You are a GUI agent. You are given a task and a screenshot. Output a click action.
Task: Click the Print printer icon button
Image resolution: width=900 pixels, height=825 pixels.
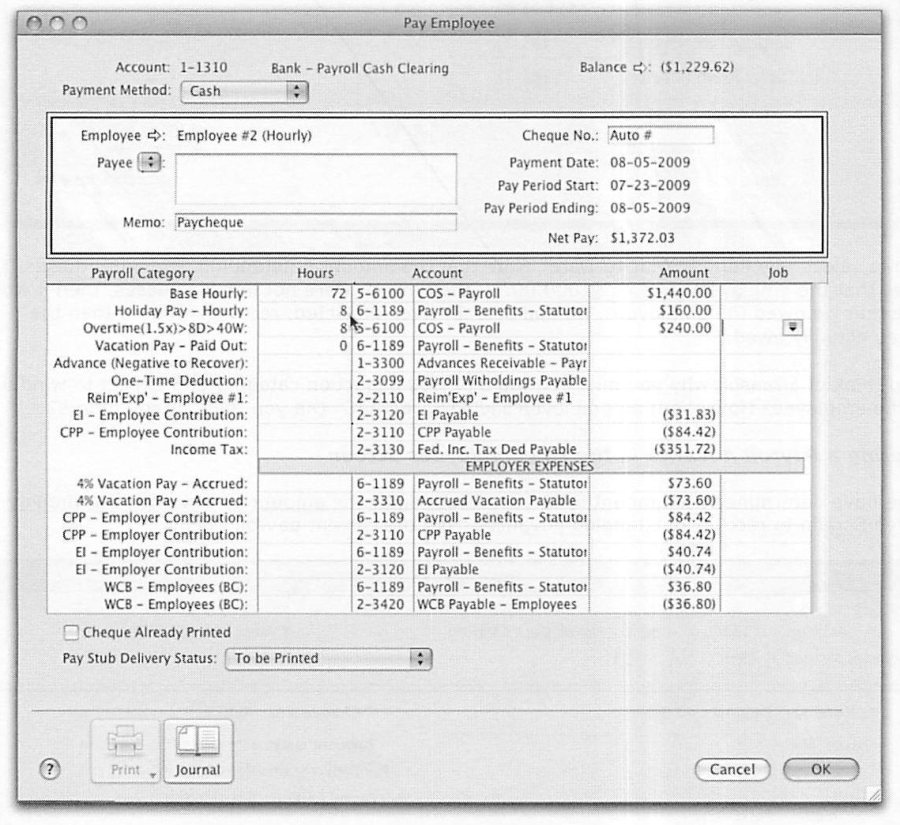125,751
